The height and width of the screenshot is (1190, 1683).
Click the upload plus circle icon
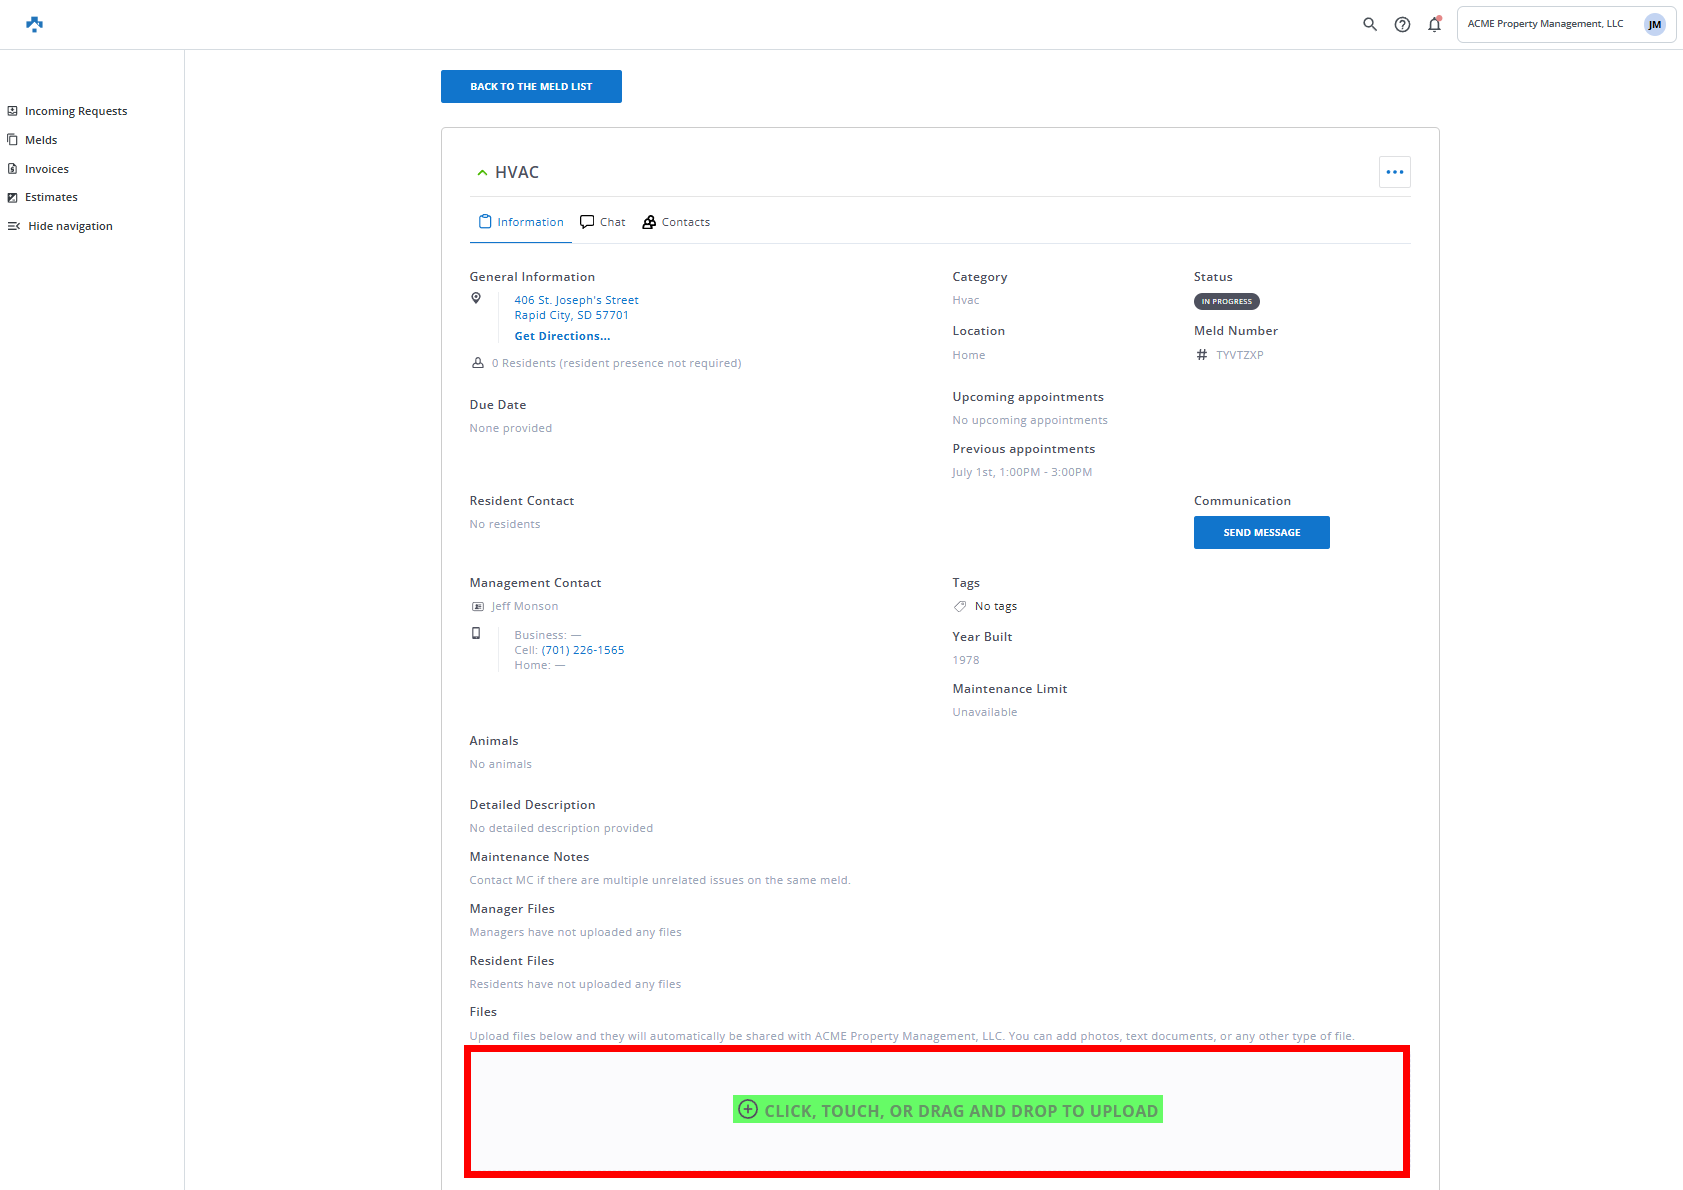tap(748, 1109)
